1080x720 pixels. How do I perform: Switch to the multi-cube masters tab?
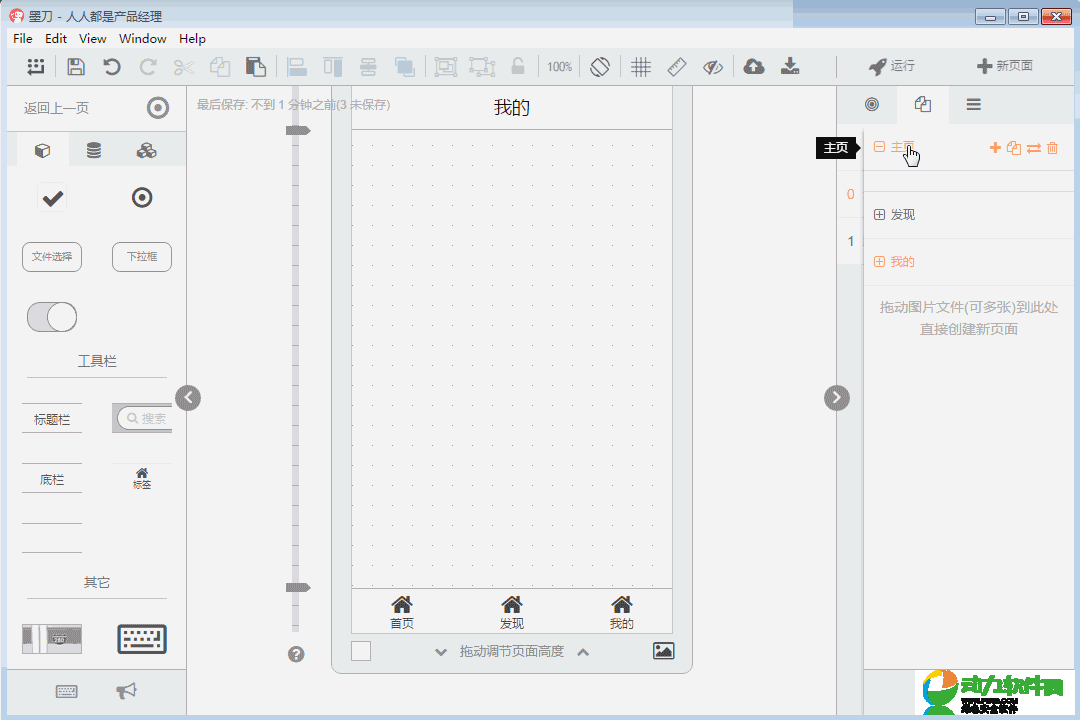pyautogui.click(x=146, y=150)
